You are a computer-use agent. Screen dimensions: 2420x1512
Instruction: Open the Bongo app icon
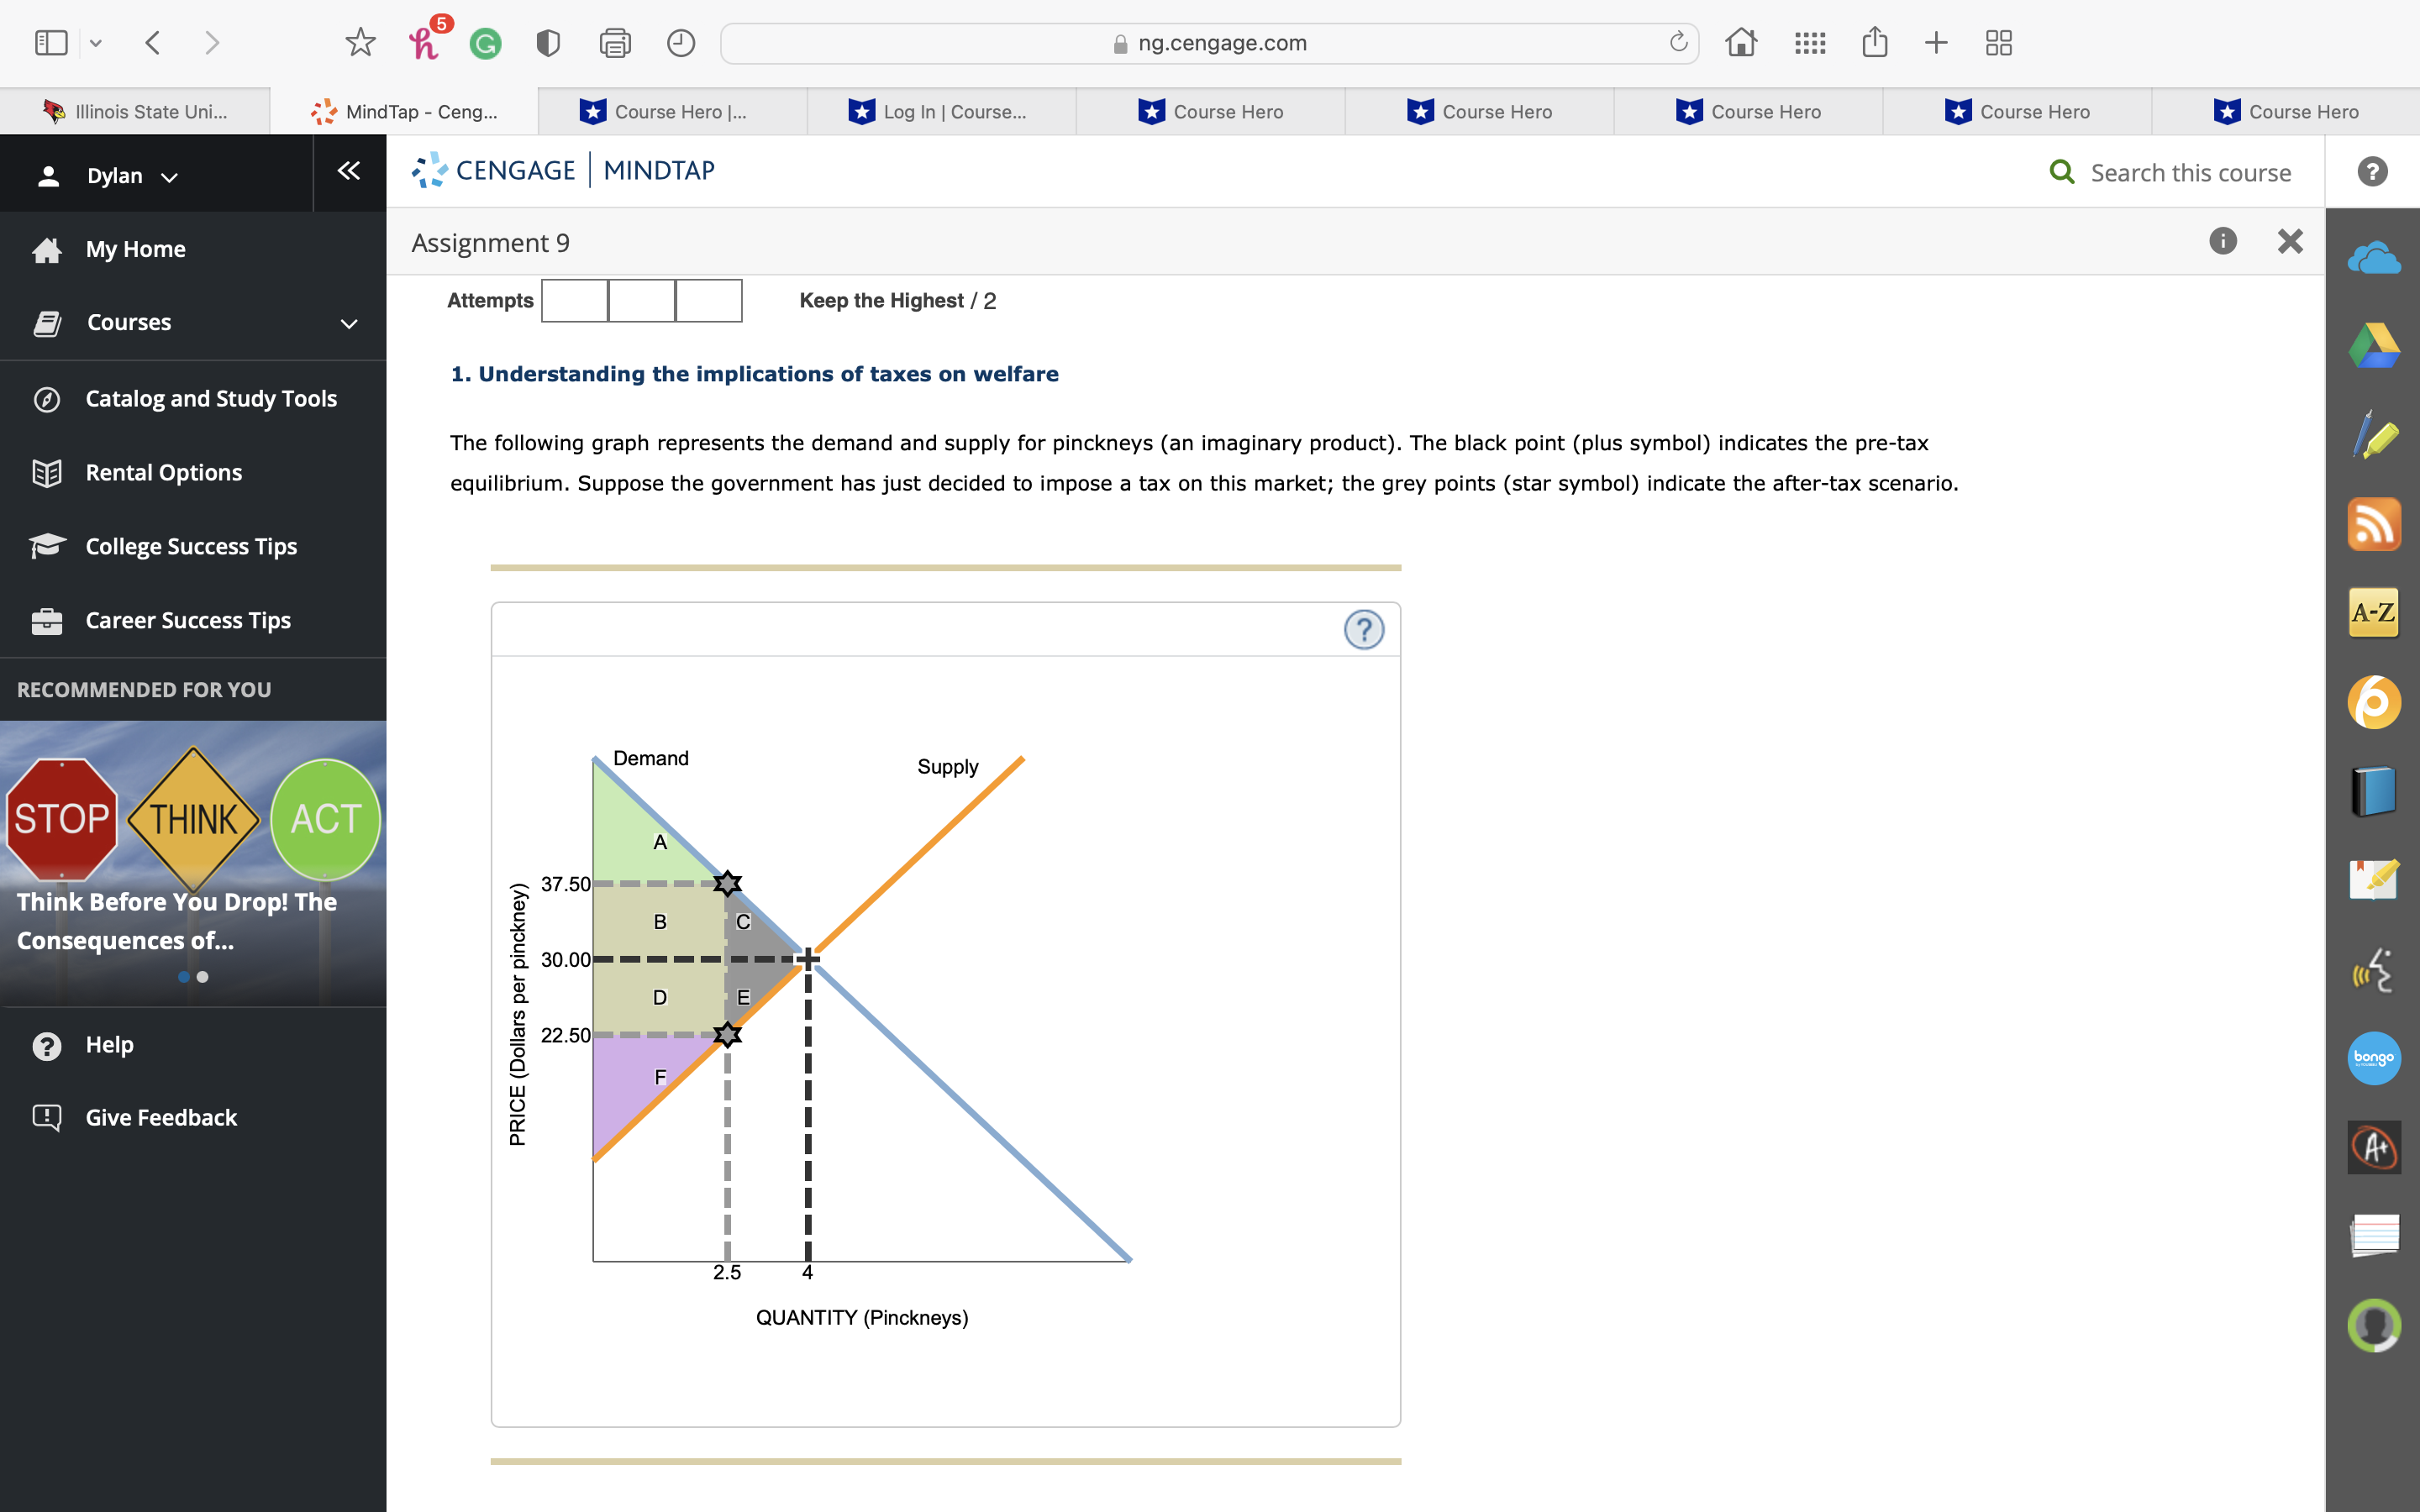pyautogui.click(x=2373, y=1058)
